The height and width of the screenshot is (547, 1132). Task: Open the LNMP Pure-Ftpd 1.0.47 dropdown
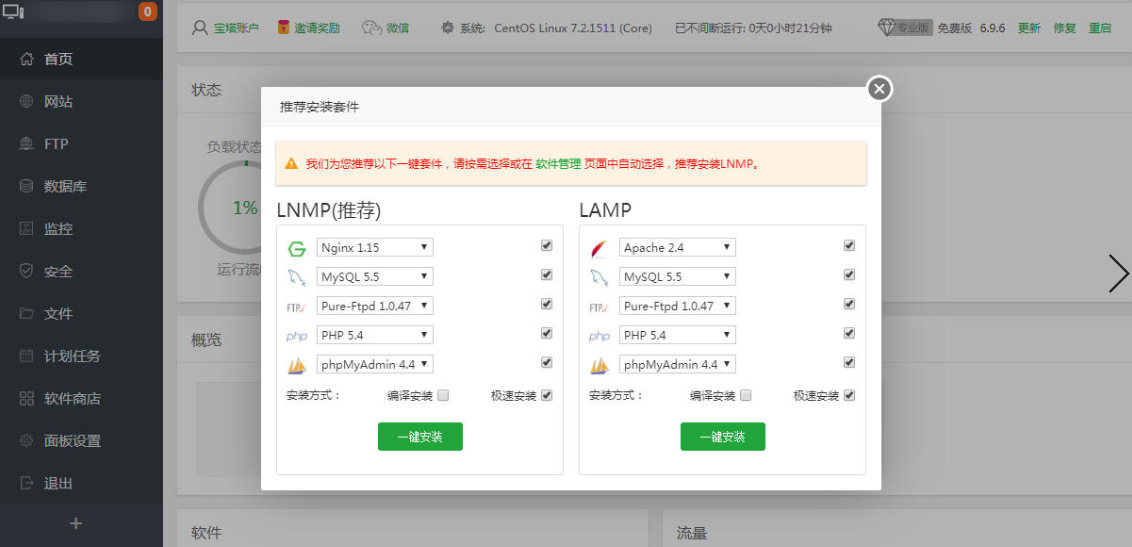375,306
